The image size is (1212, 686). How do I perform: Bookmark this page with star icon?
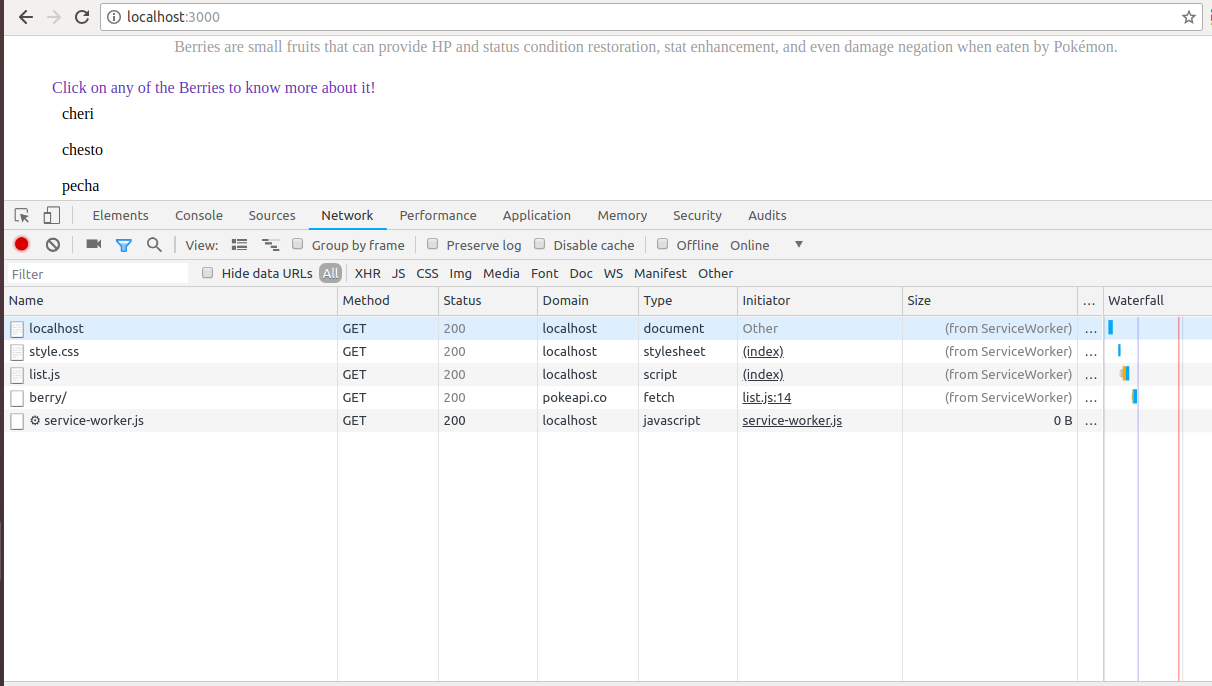click(x=1188, y=17)
